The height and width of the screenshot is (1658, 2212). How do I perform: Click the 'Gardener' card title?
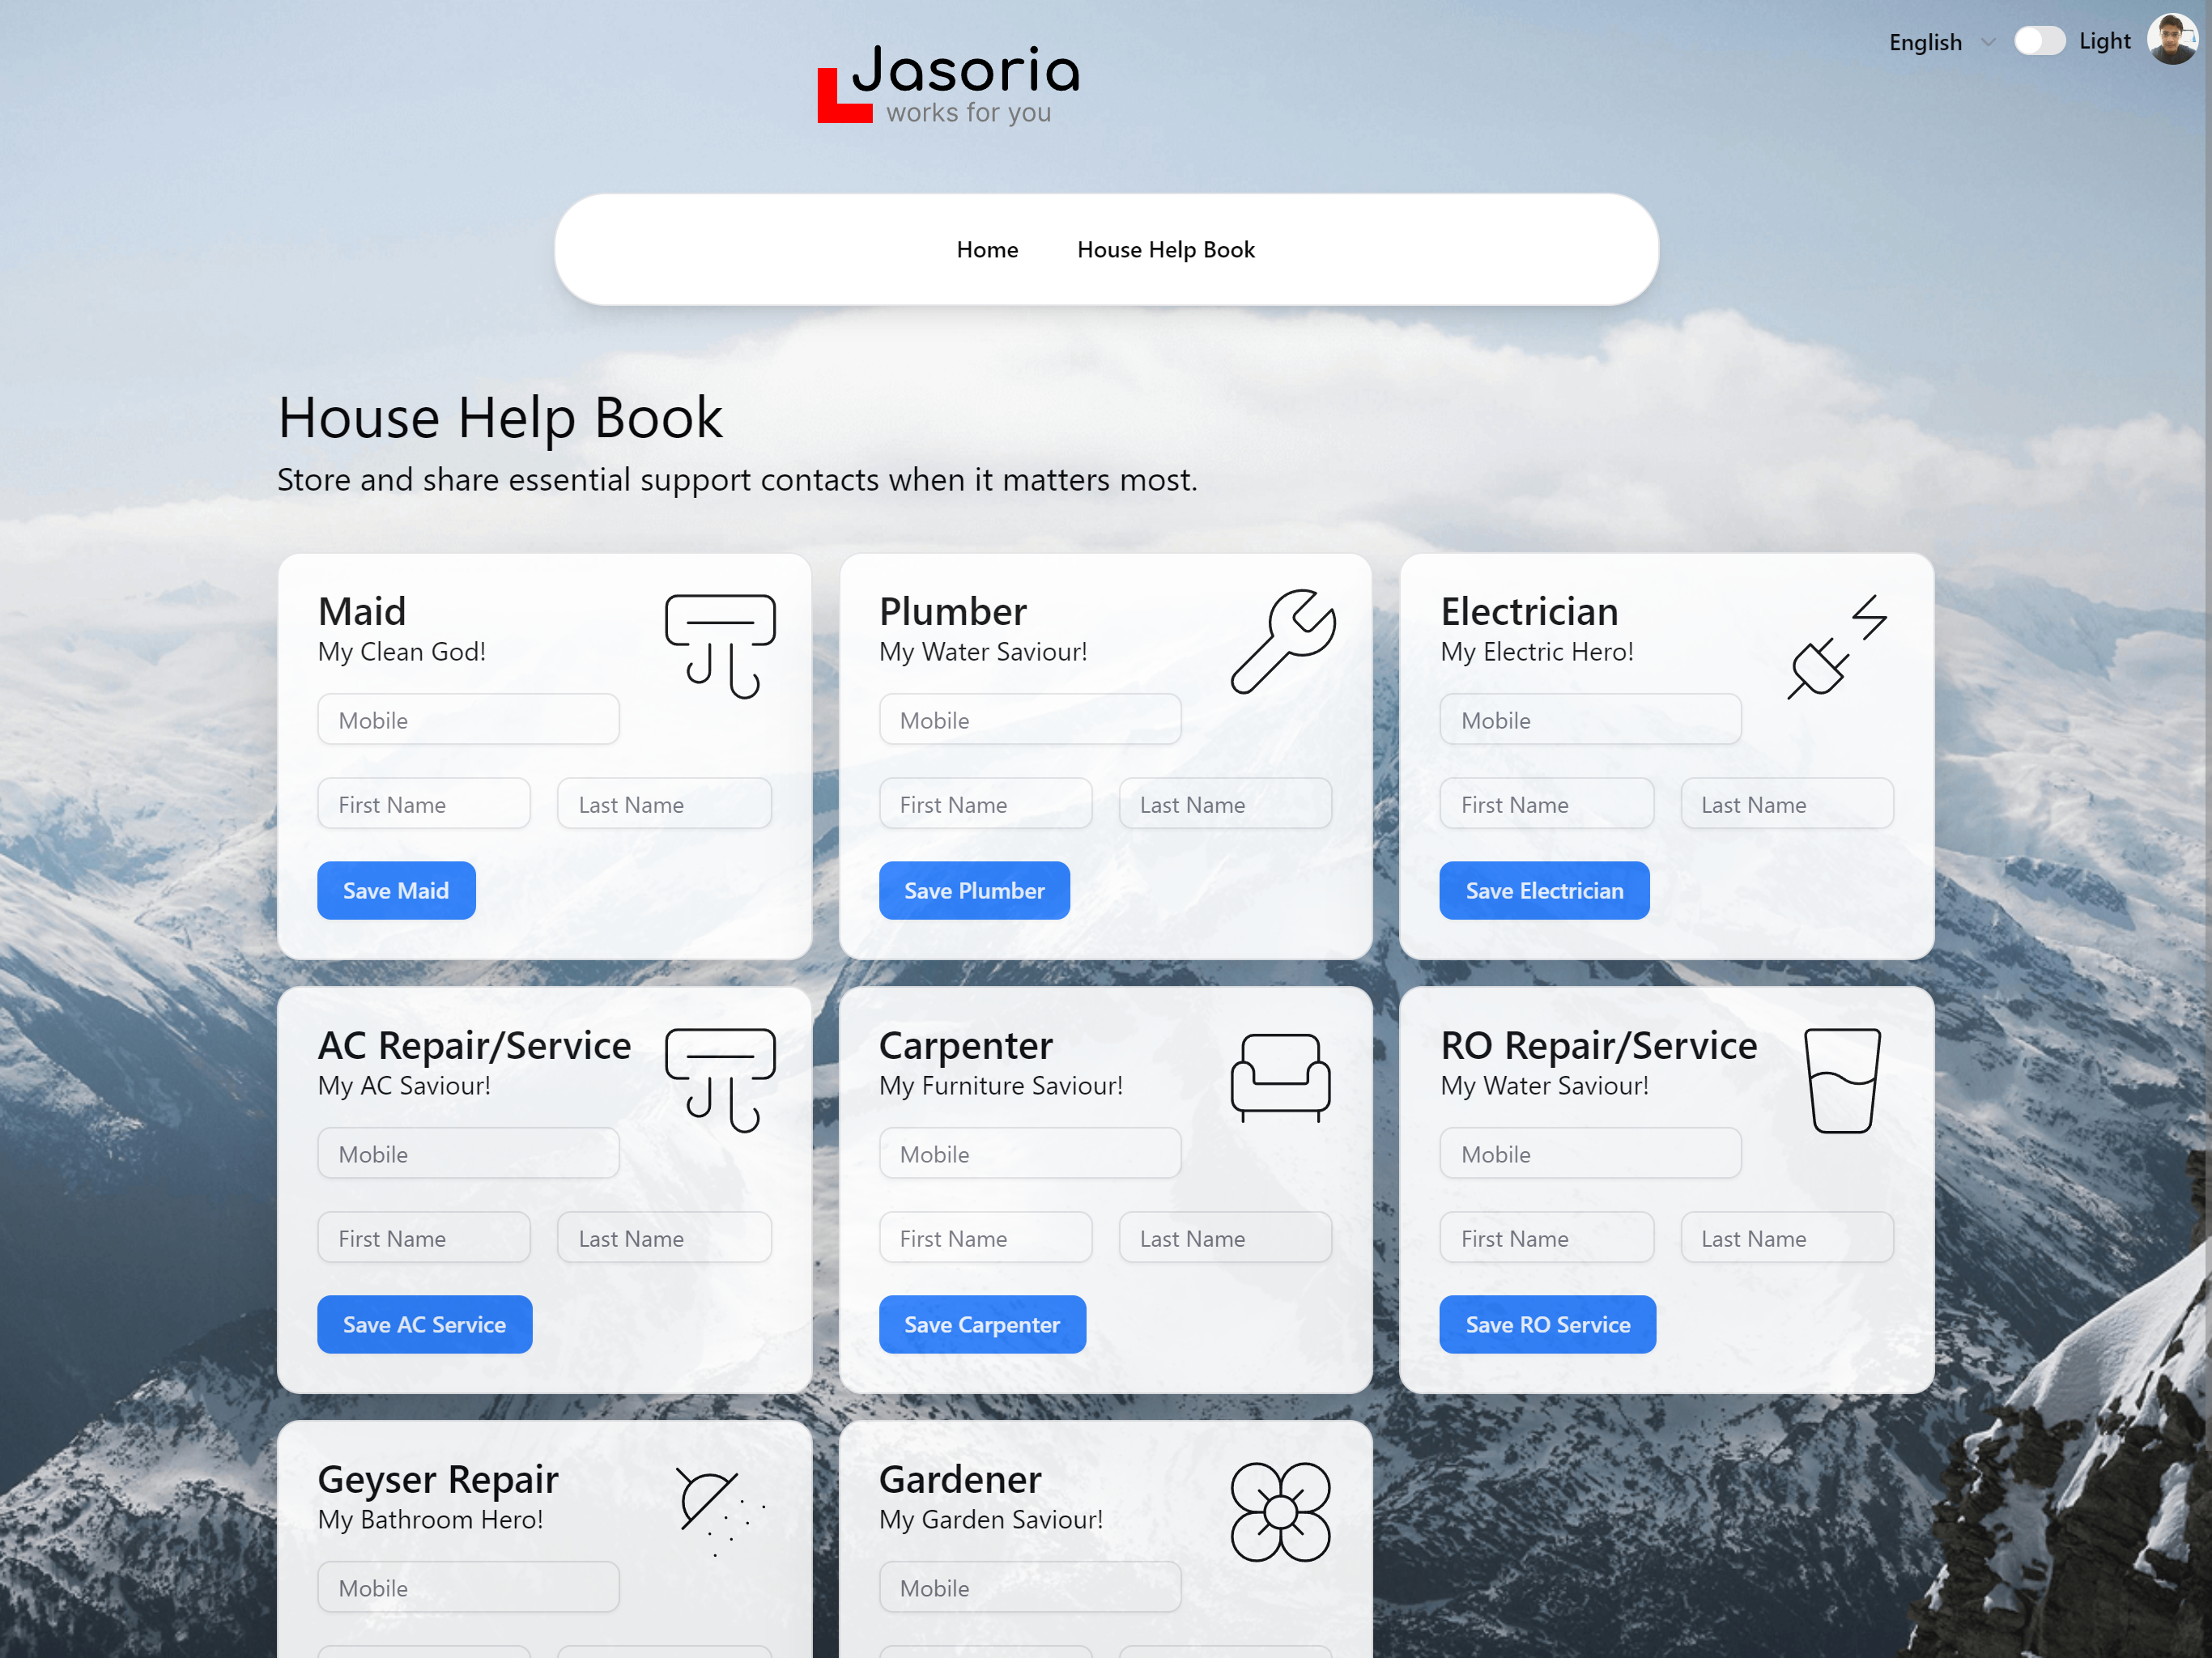(960, 1479)
